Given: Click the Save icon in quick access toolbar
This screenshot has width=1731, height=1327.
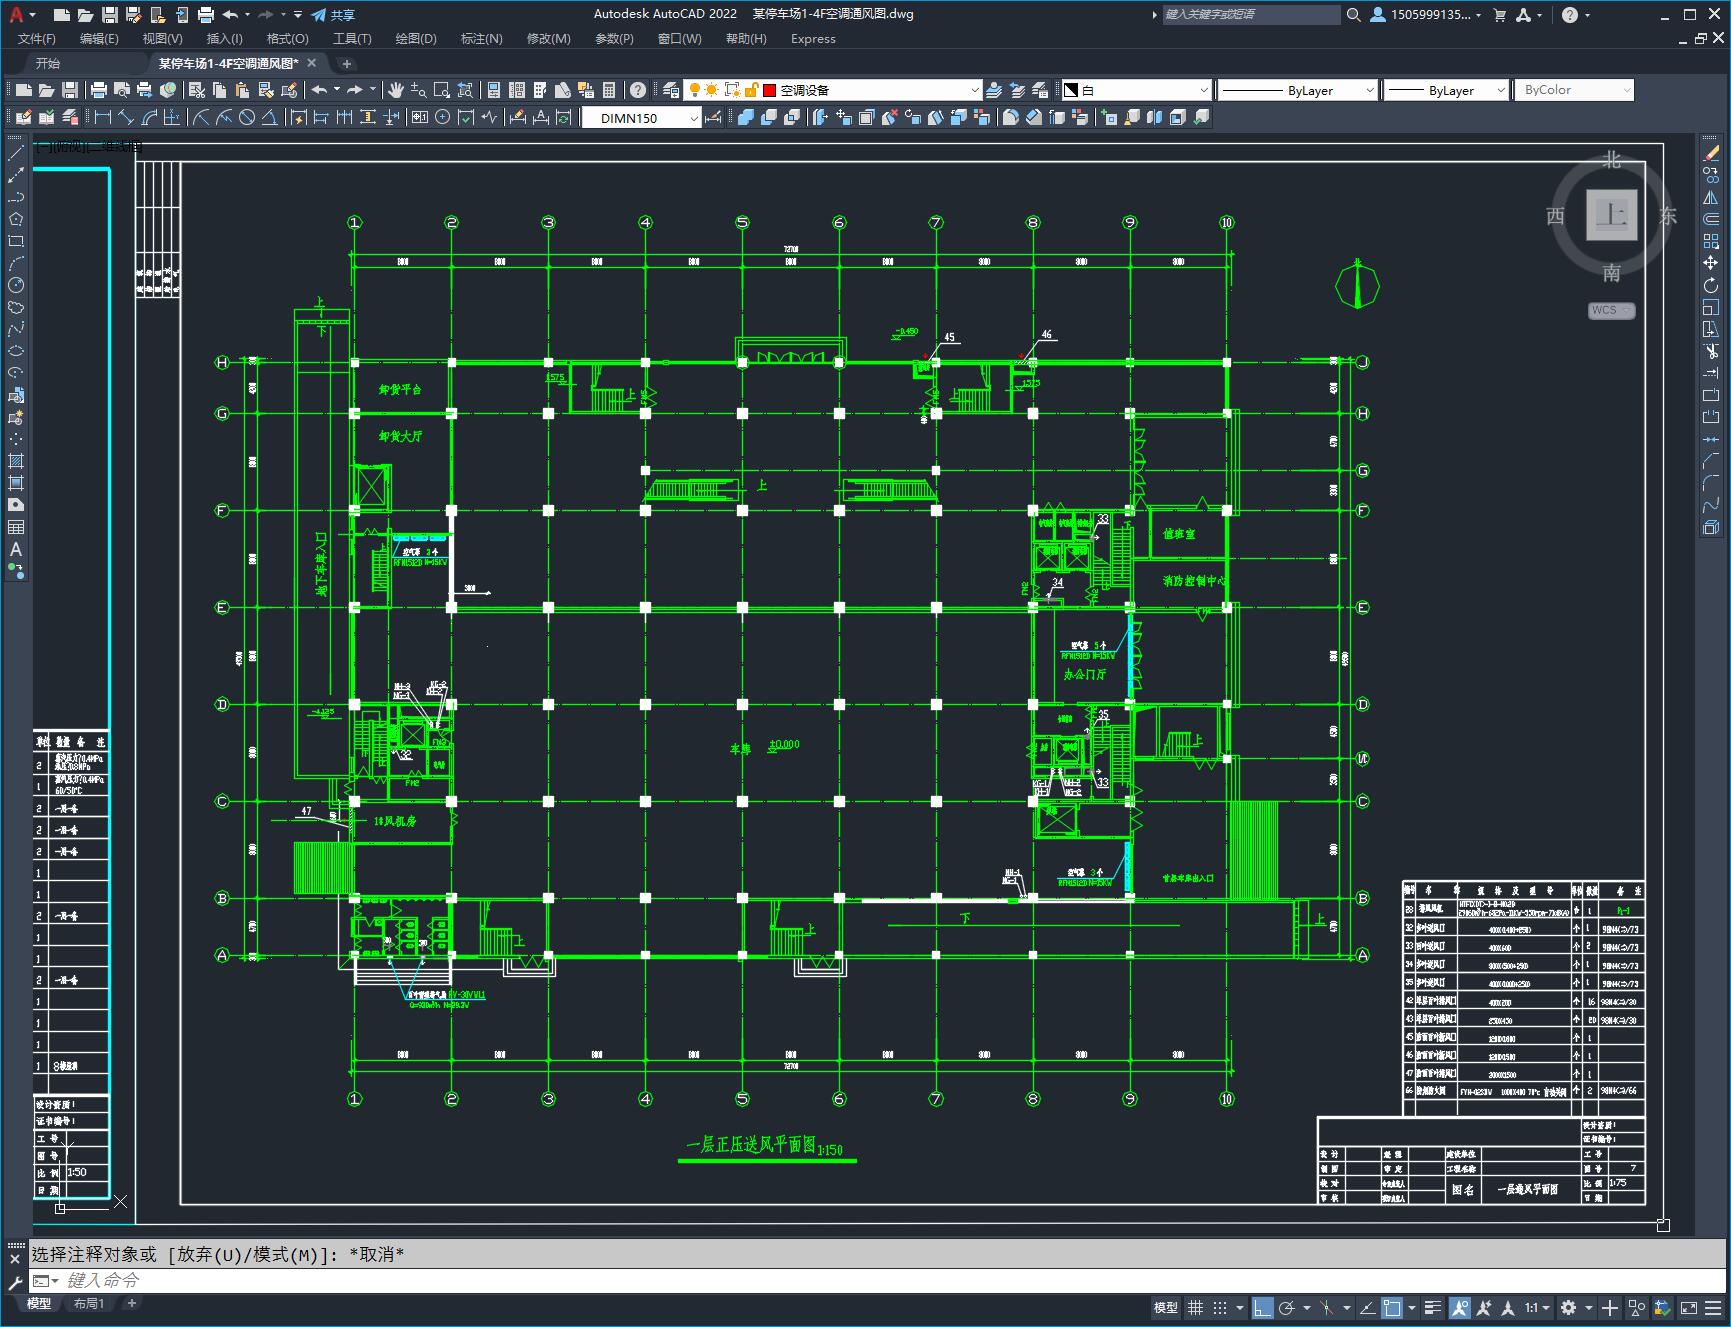Looking at the screenshot, I should click(x=110, y=15).
